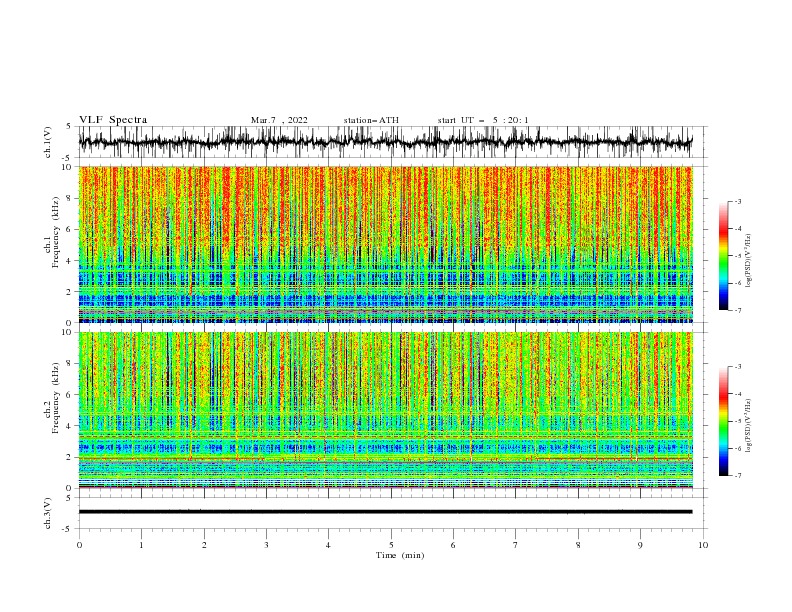Click ch.1 frequency tick "10"
The image size is (792, 612).
(x=68, y=167)
